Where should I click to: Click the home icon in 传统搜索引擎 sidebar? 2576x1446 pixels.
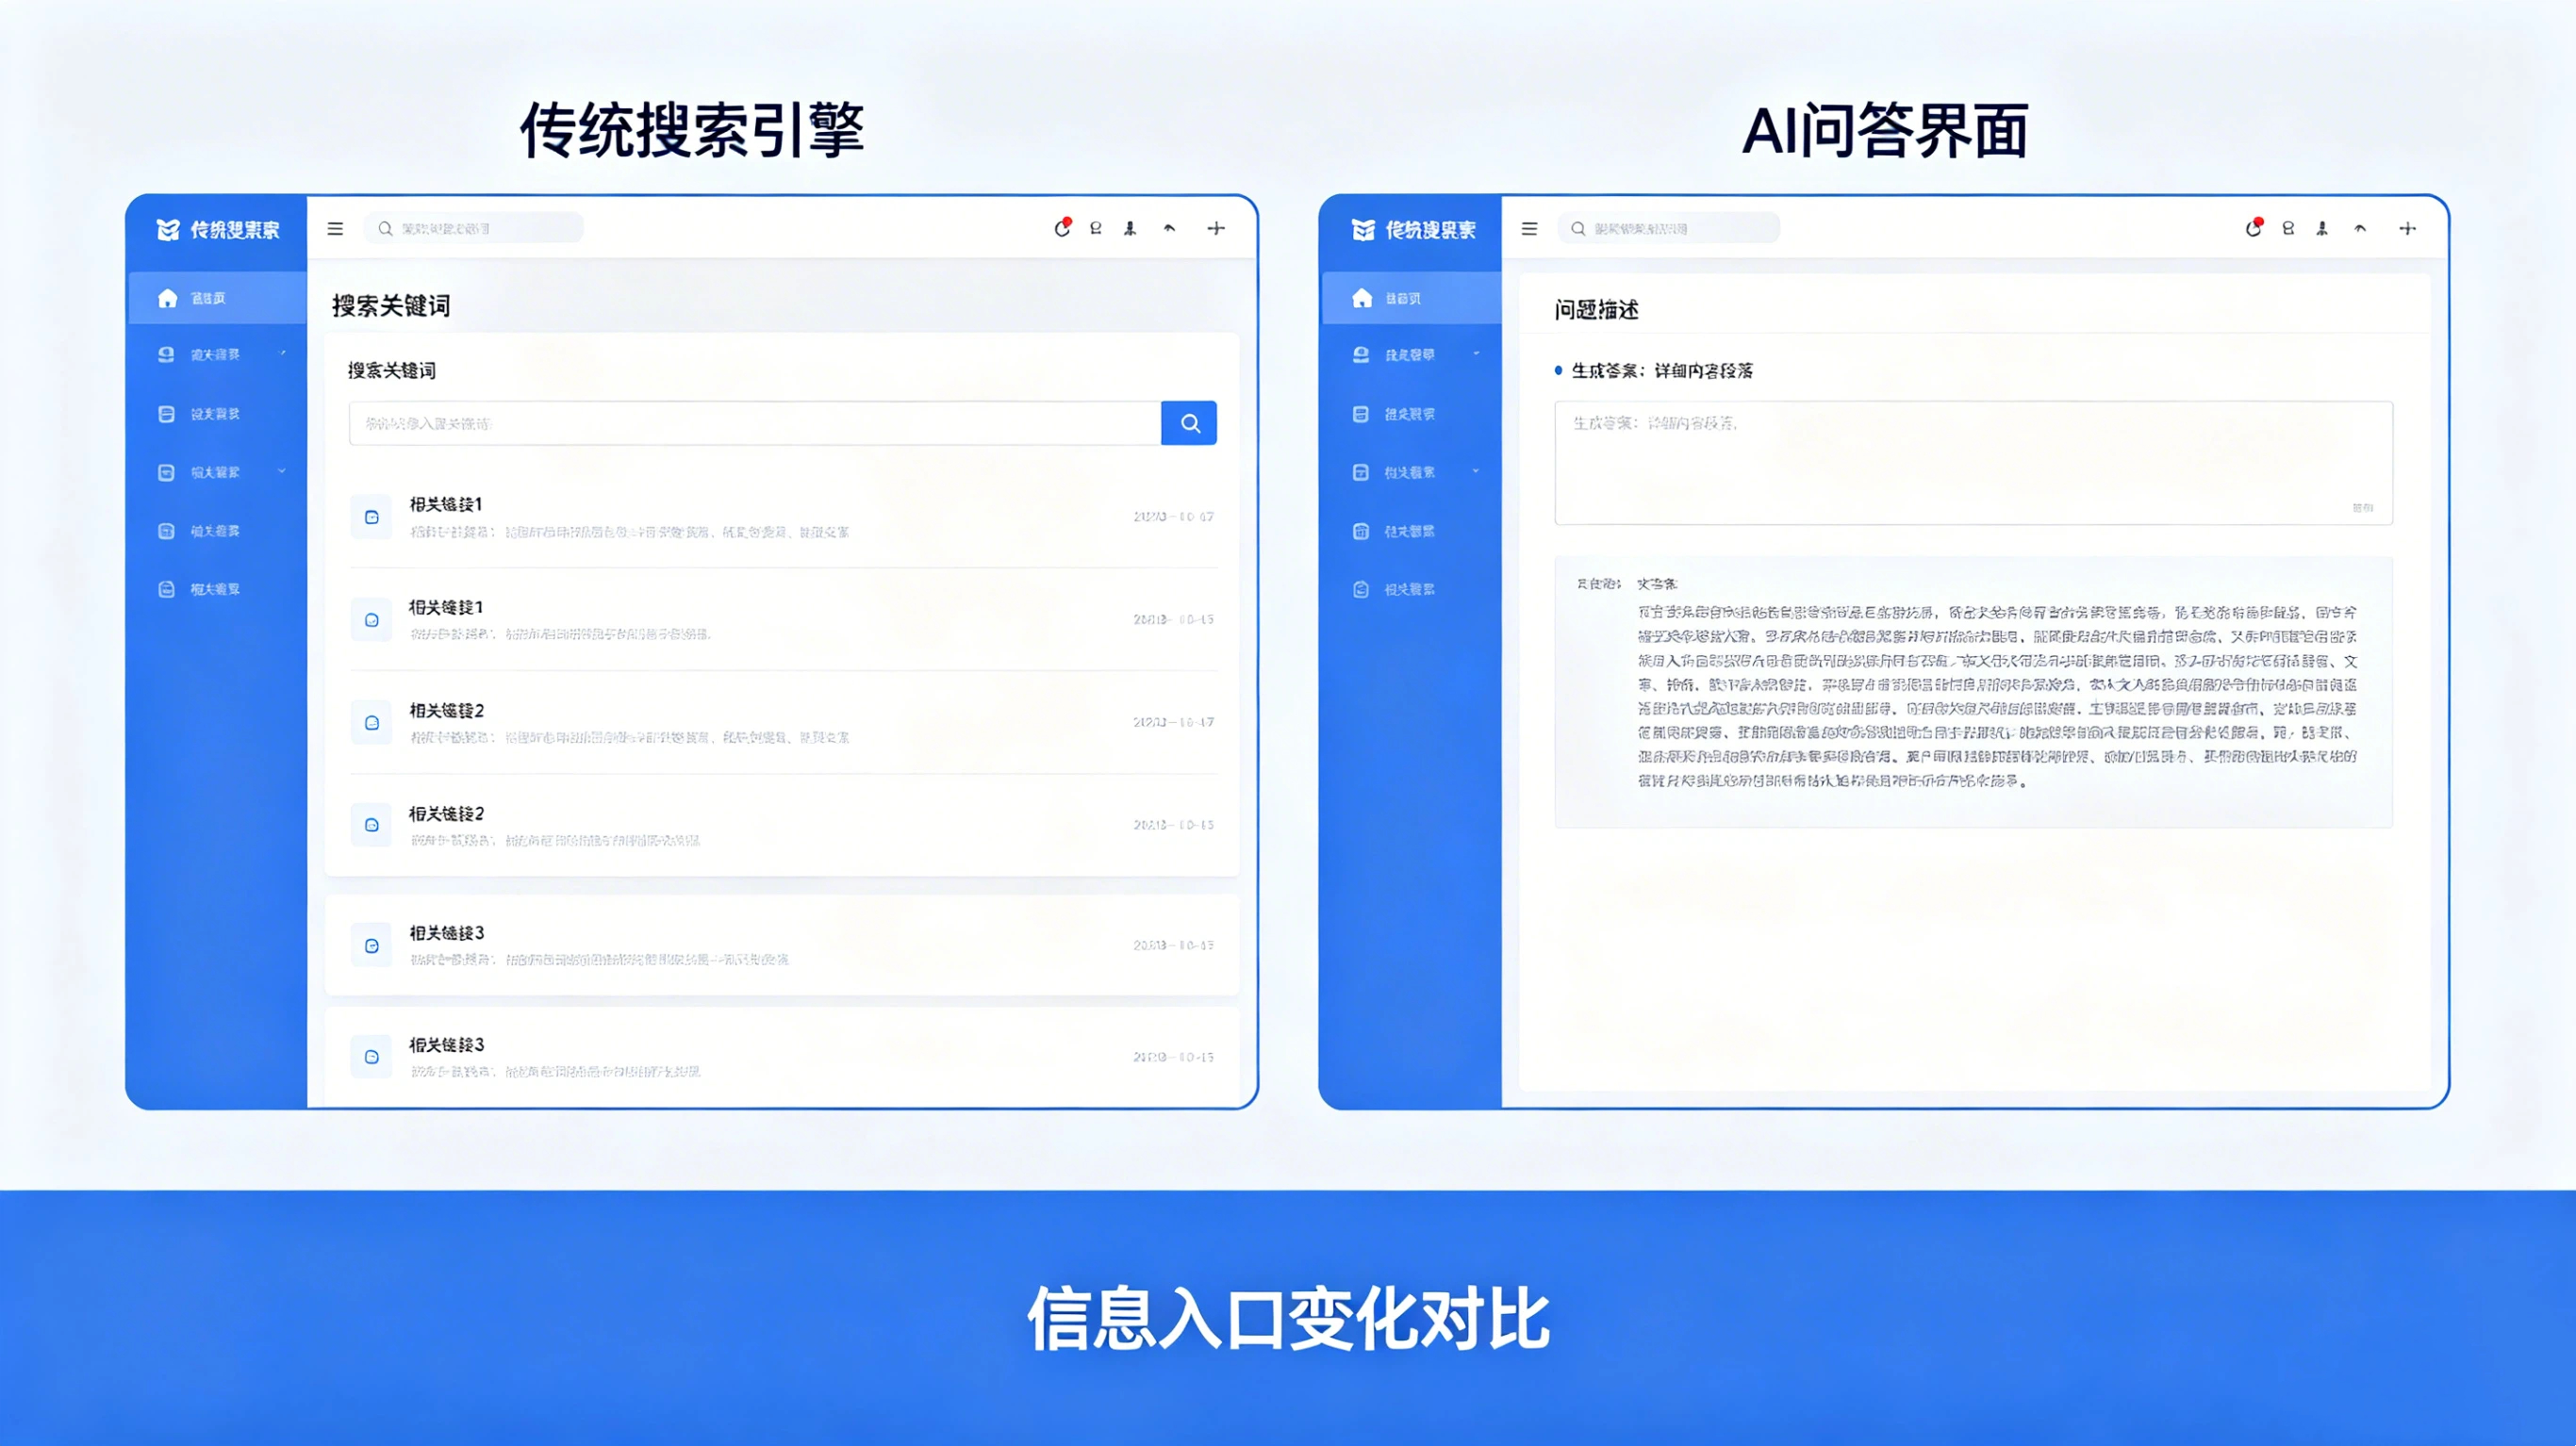click(167, 298)
